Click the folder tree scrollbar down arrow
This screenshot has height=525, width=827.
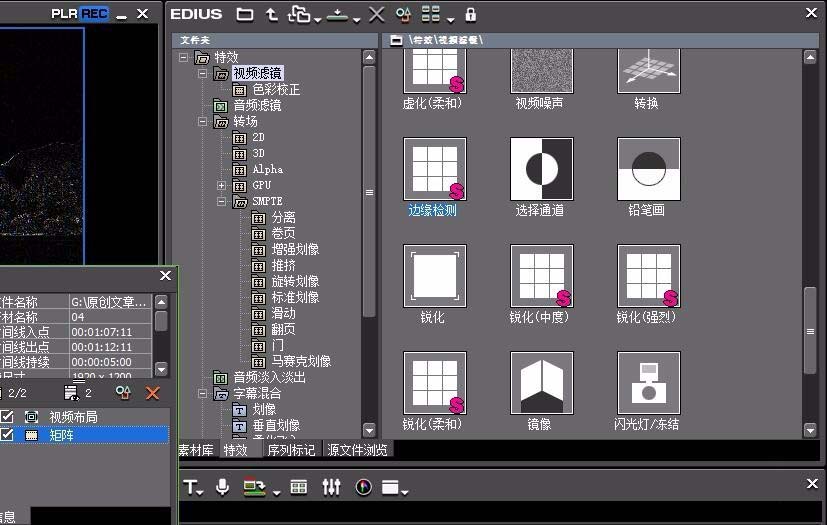point(369,430)
